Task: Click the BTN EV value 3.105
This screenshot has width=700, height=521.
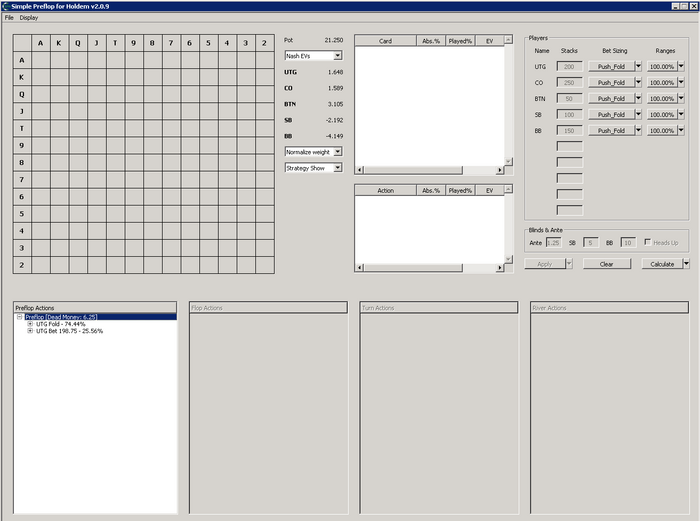Action: 335,104
